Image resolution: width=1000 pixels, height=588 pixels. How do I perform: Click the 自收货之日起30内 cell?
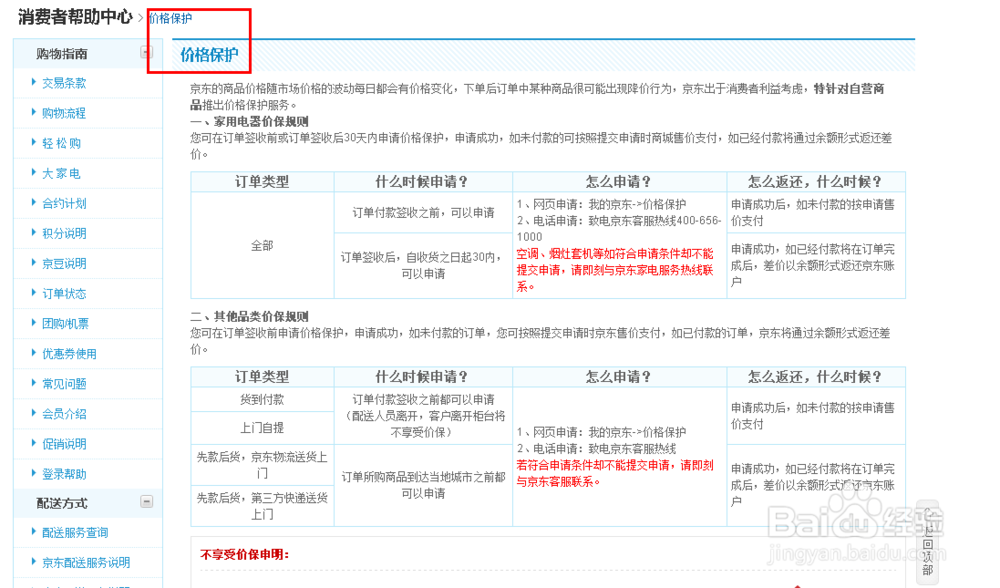tap(423, 265)
